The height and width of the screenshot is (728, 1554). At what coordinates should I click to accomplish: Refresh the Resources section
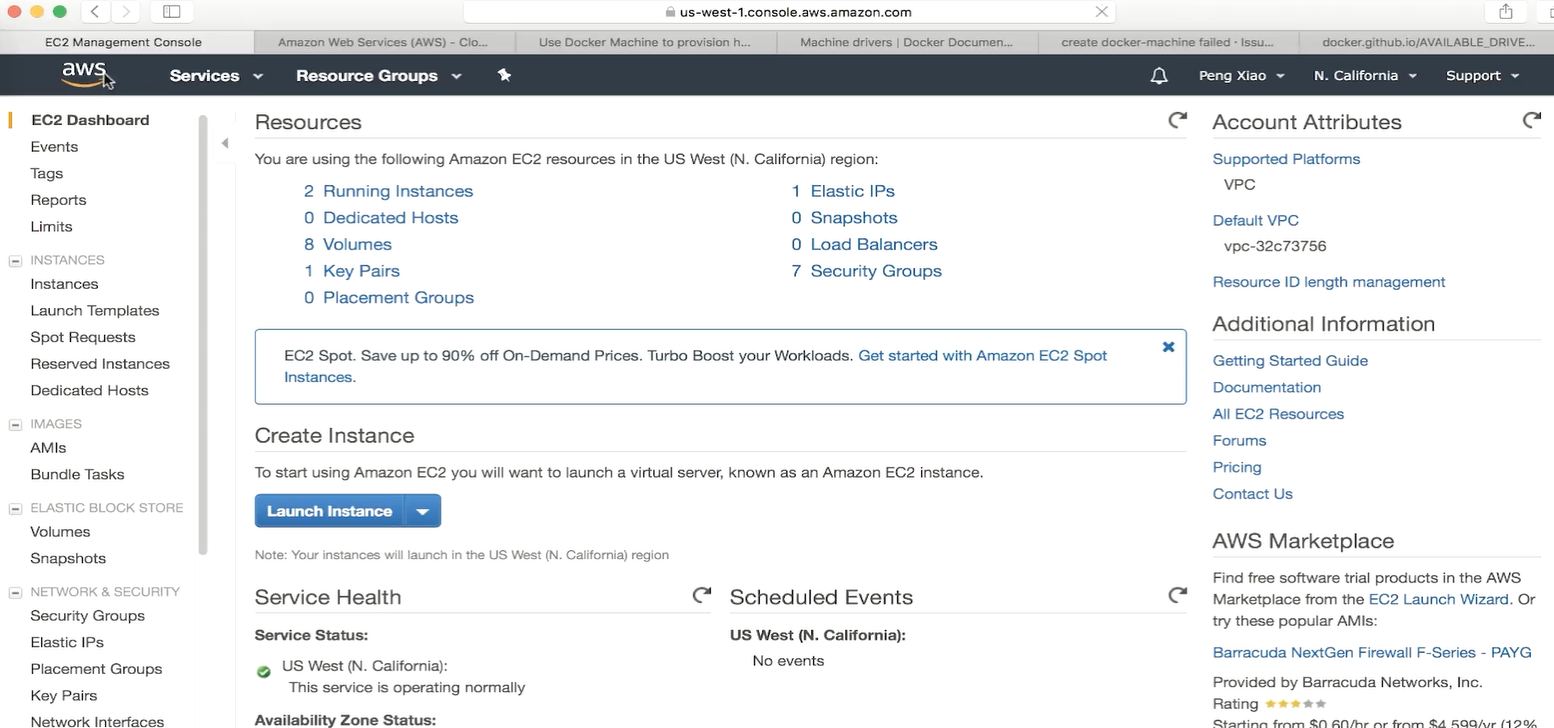tap(1178, 121)
